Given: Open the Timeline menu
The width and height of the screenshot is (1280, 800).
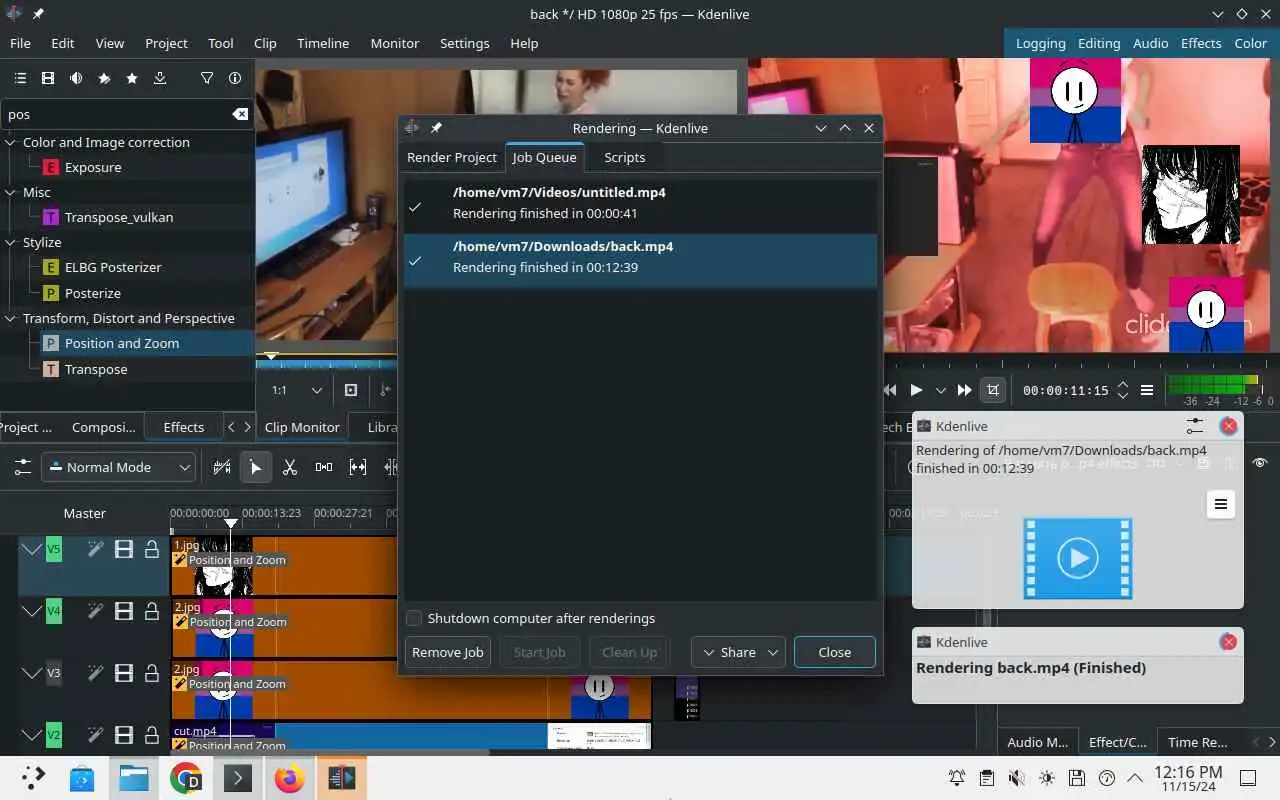Looking at the screenshot, I should pyautogui.click(x=323, y=43).
